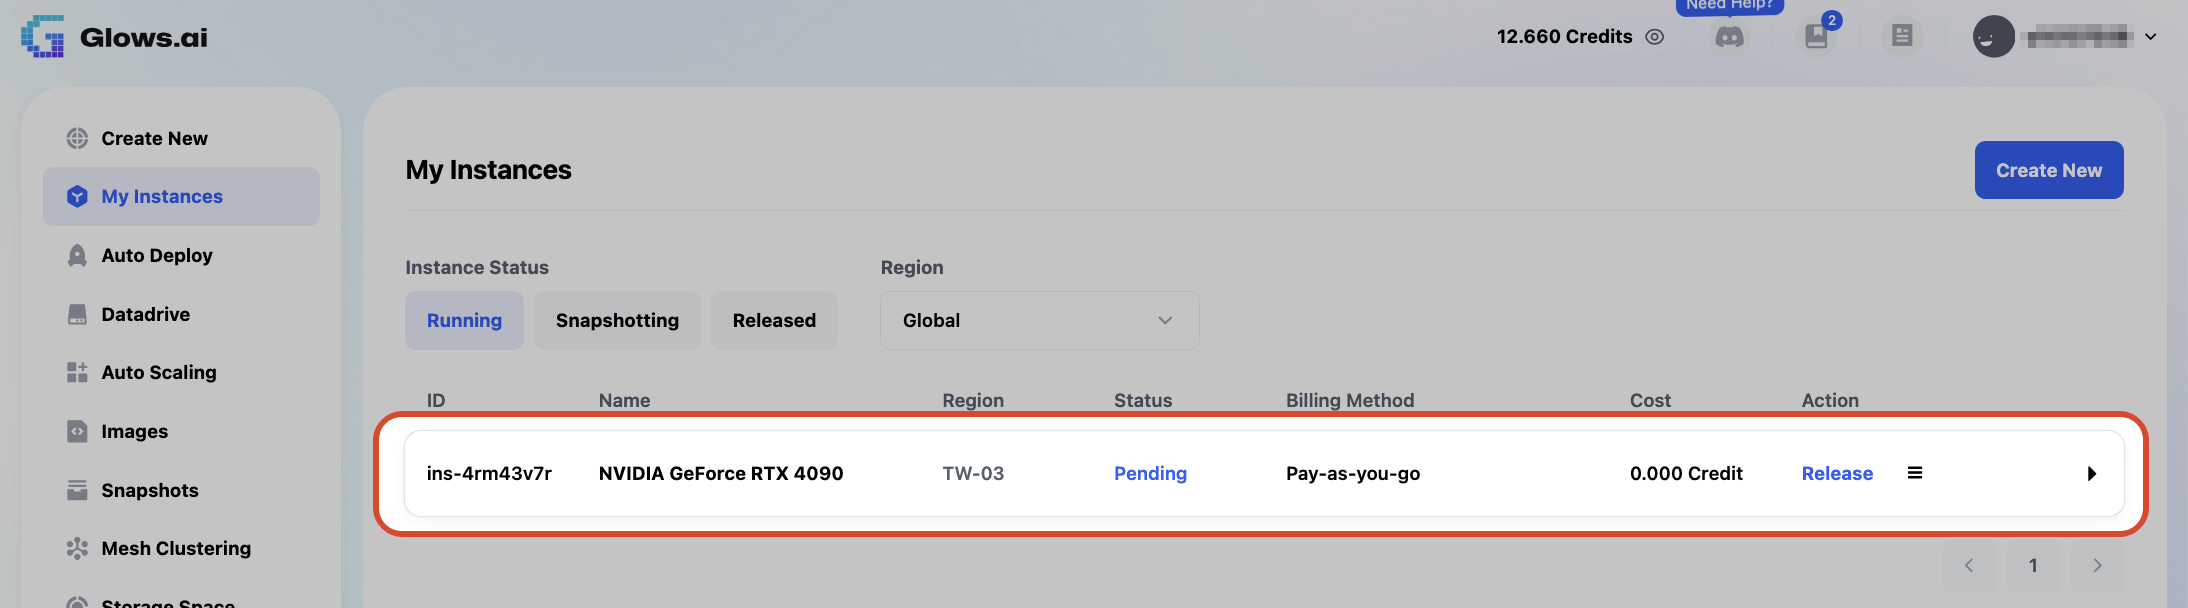Open the Global region dropdown
The height and width of the screenshot is (608, 2188).
pyautogui.click(x=1039, y=320)
